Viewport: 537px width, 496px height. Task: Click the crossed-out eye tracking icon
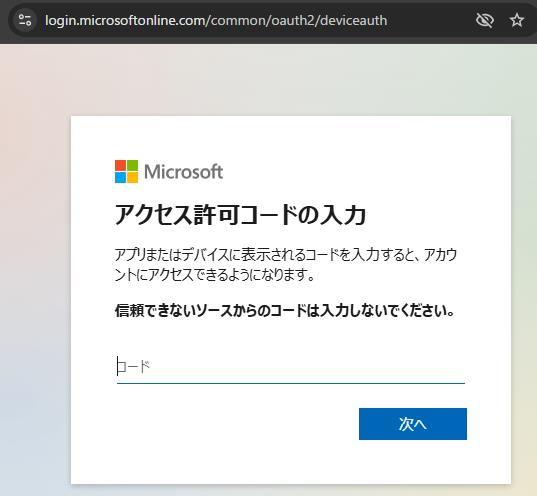(x=485, y=20)
